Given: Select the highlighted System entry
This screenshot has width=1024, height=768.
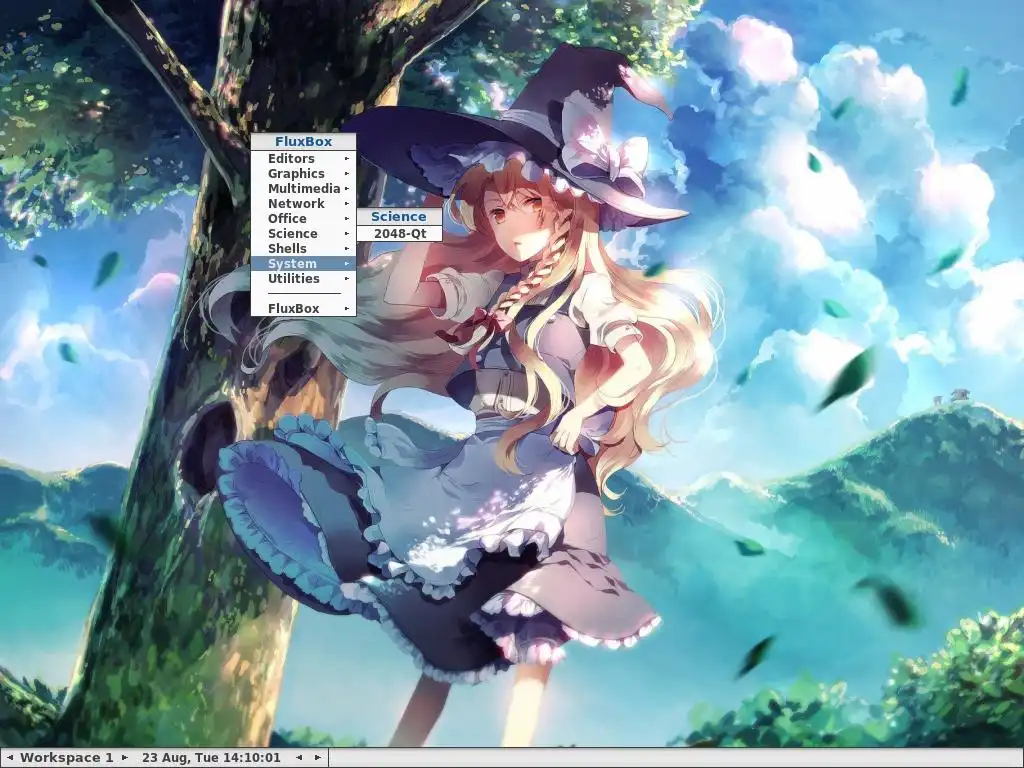Looking at the screenshot, I should tap(303, 264).
